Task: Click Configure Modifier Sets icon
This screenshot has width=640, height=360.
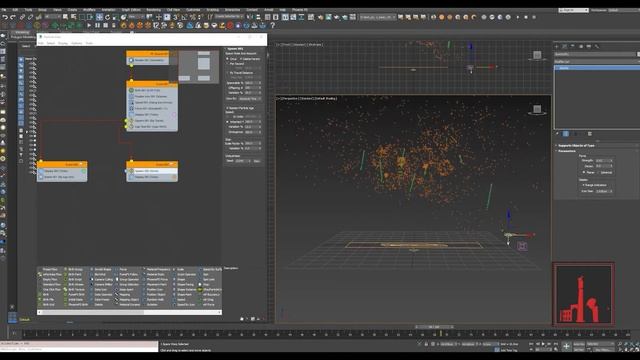Action: pos(590,134)
